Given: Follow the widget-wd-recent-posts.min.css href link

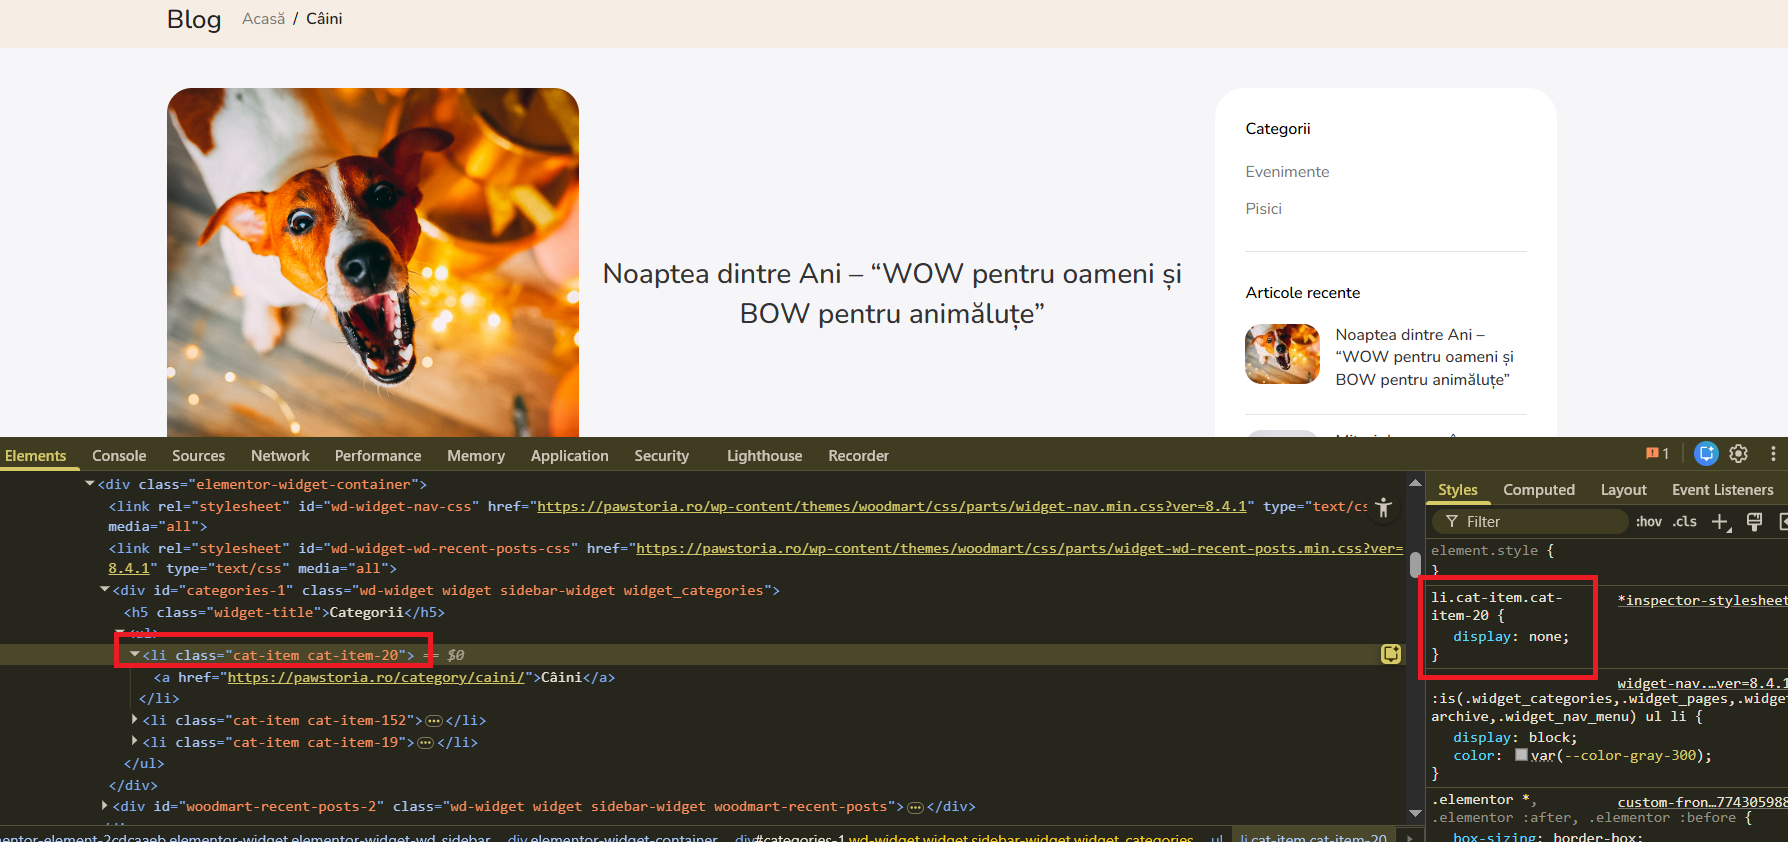Looking at the screenshot, I should [x=1020, y=549].
